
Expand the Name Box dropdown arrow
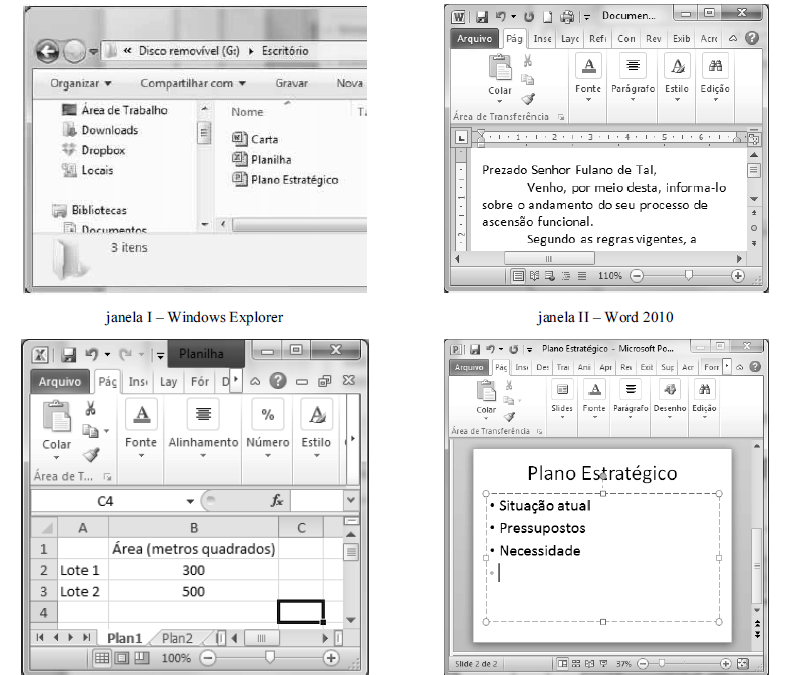point(190,500)
